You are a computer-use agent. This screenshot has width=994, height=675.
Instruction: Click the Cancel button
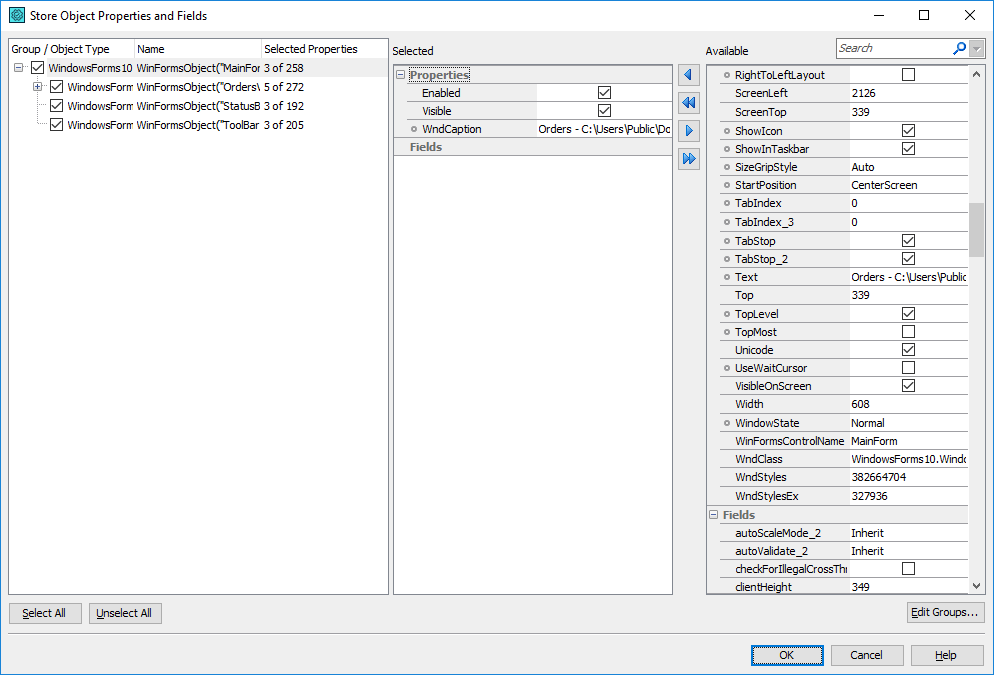click(x=867, y=655)
